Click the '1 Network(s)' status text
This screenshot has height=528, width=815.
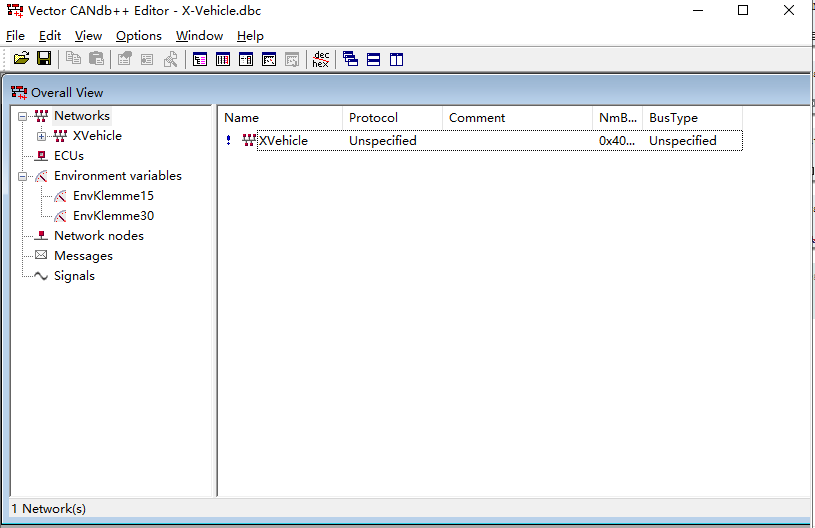(49, 509)
